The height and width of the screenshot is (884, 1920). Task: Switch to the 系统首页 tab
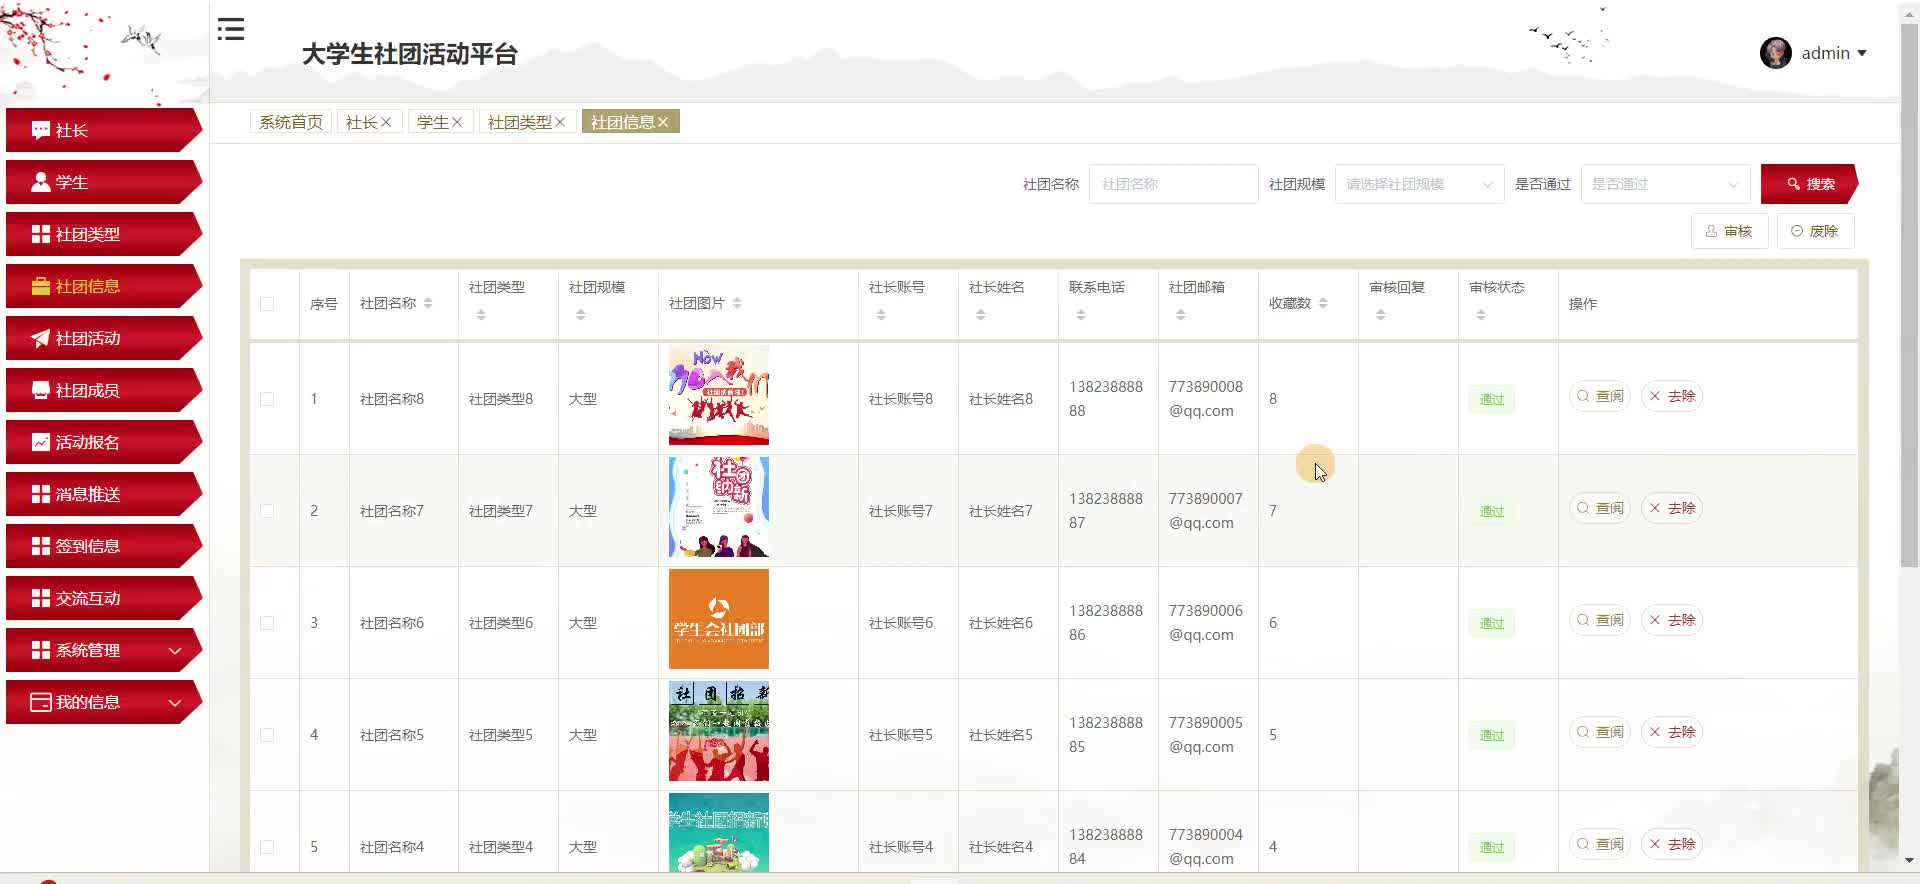(290, 122)
